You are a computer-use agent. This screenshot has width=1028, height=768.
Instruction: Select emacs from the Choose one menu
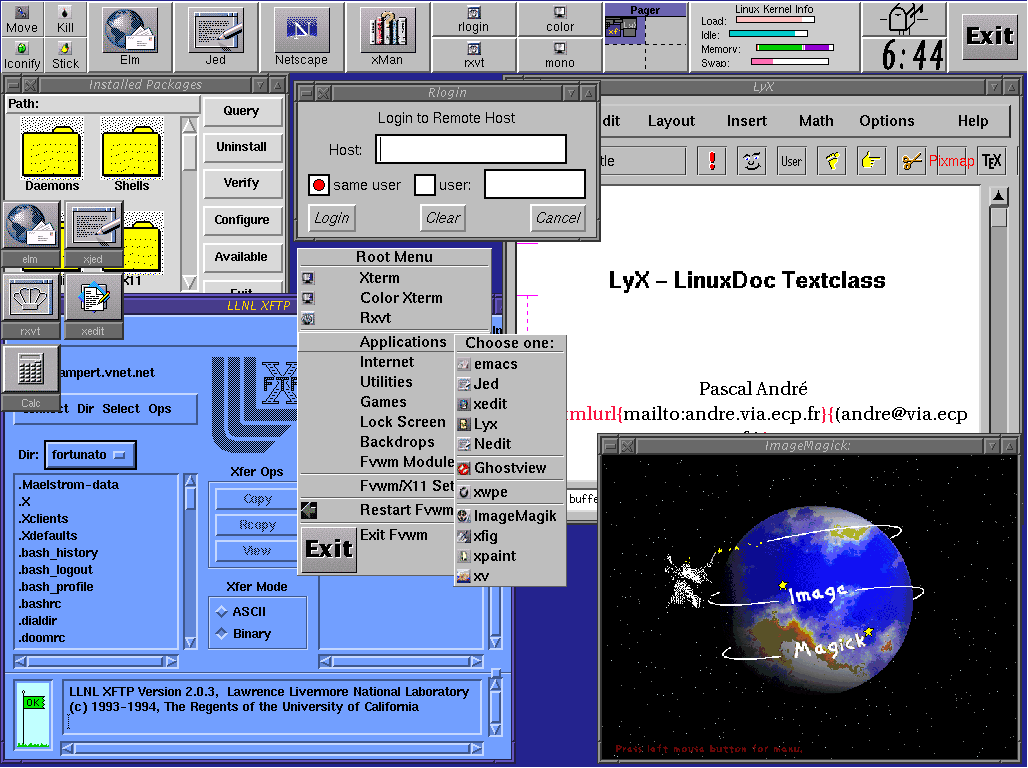[510, 364]
